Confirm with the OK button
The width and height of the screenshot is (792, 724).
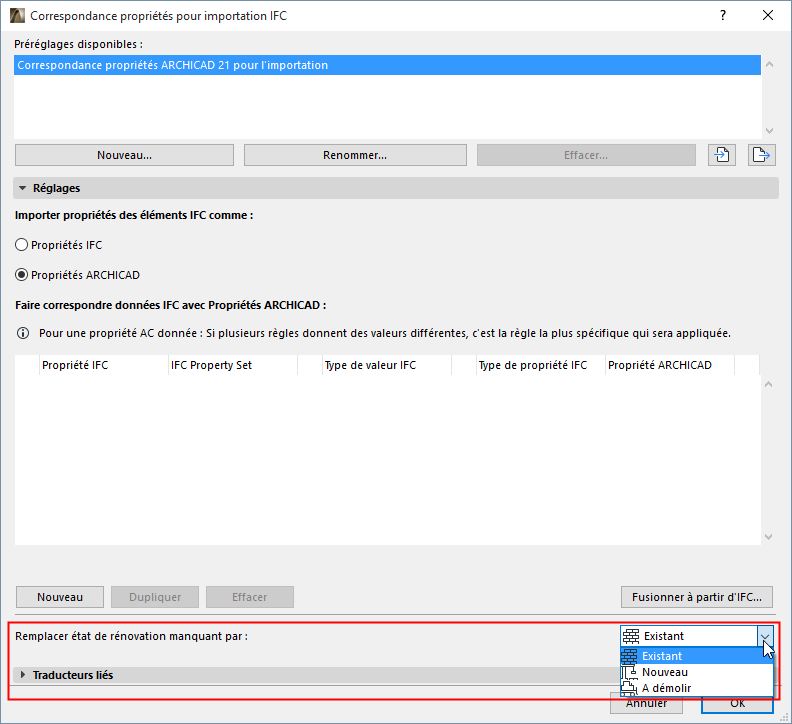pyautogui.click(x=737, y=704)
